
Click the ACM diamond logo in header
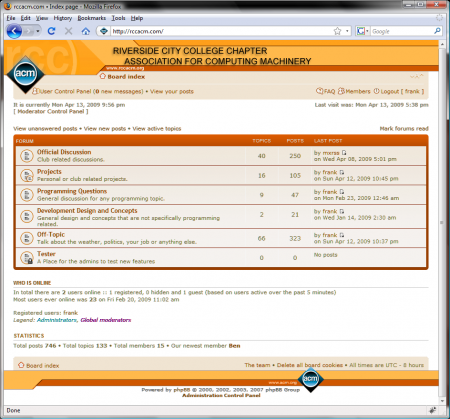25,73
